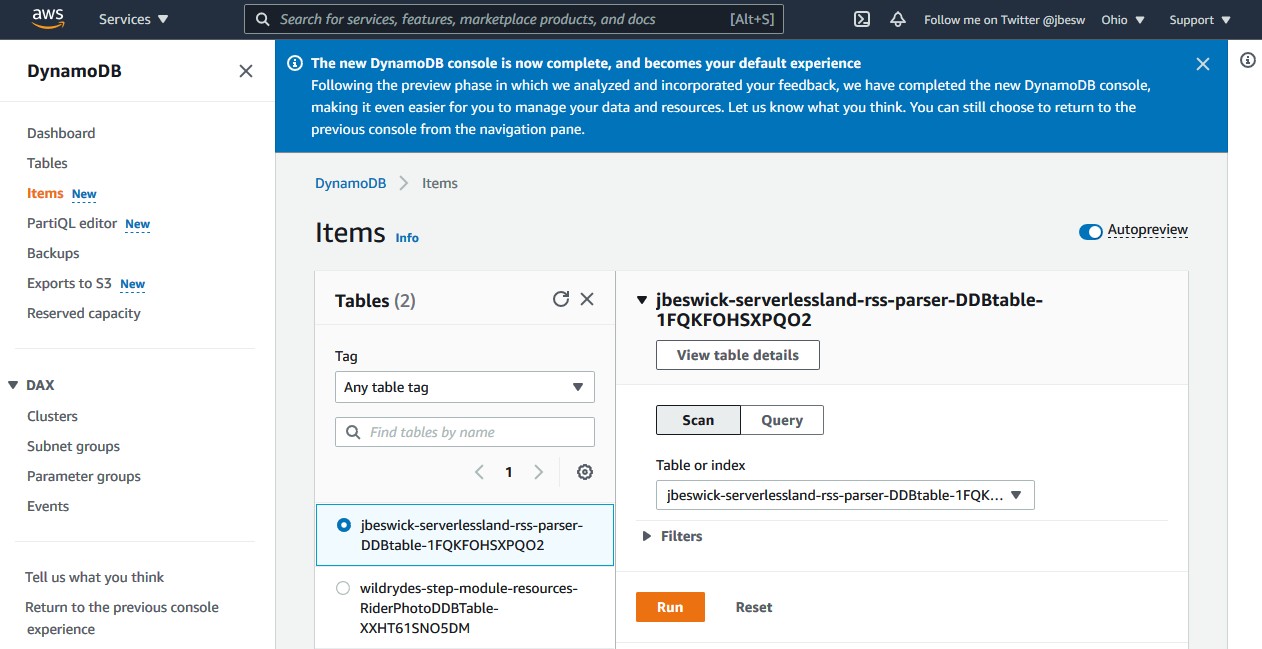This screenshot has height=649, width=1262.
Task: Close the DynamoDB navigation sidebar
Action: pyautogui.click(x=246, y=71)
